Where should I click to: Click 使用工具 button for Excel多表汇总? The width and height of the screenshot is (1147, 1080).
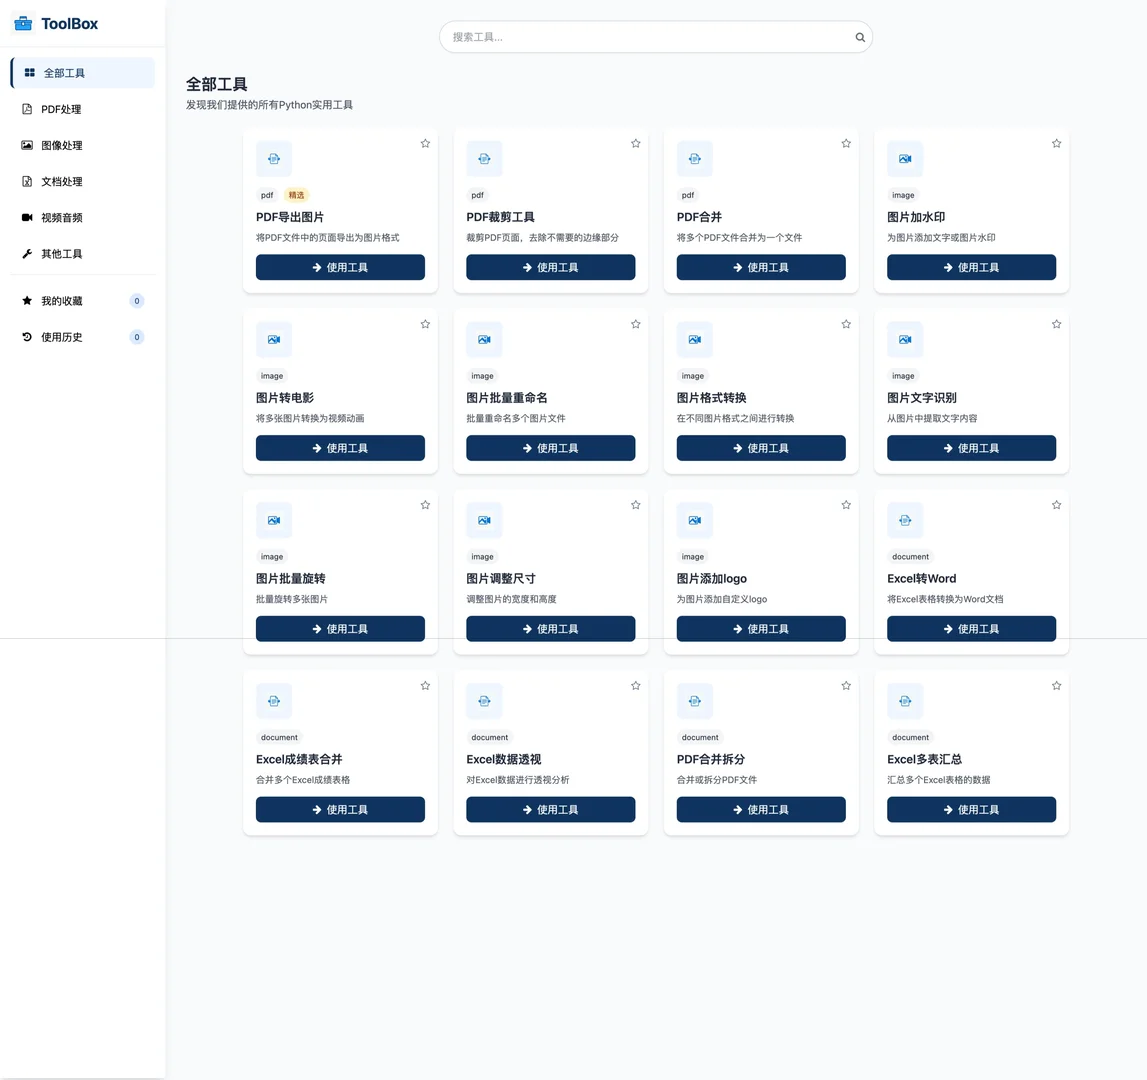coord(971,809)
